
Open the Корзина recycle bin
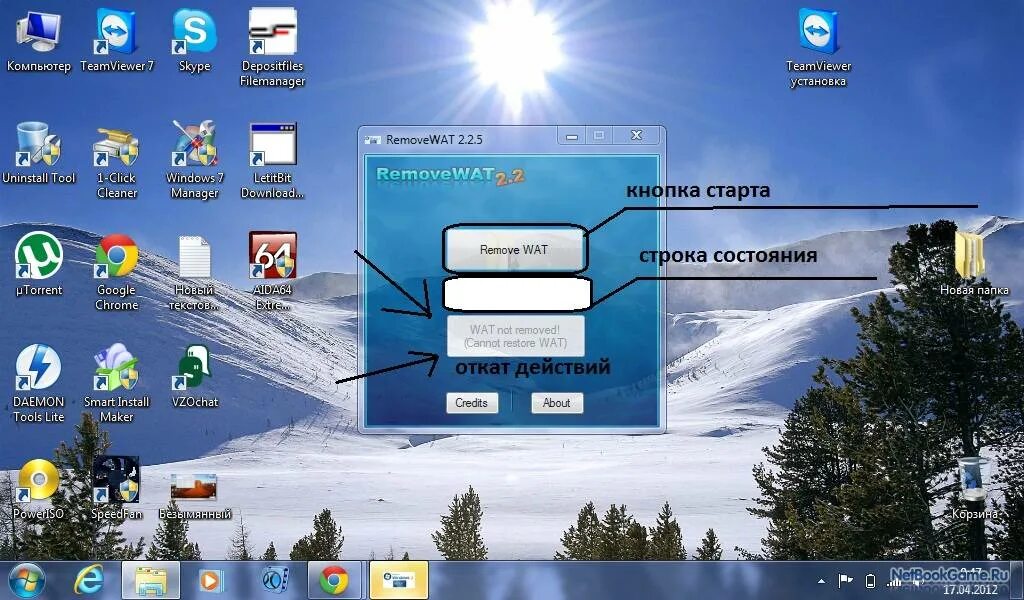tap(973, 488)
